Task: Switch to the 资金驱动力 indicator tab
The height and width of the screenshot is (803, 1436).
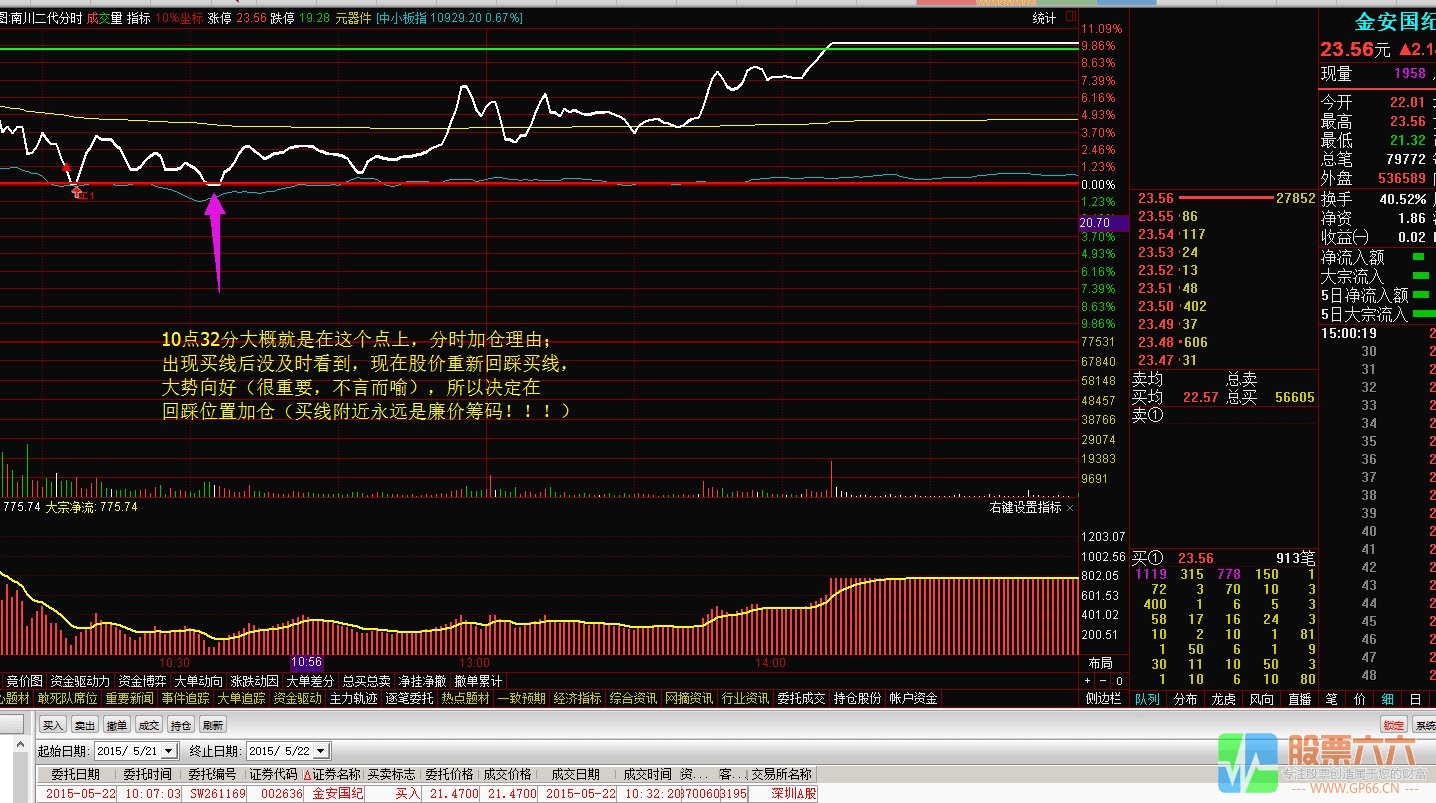Action: coord(80,681)
